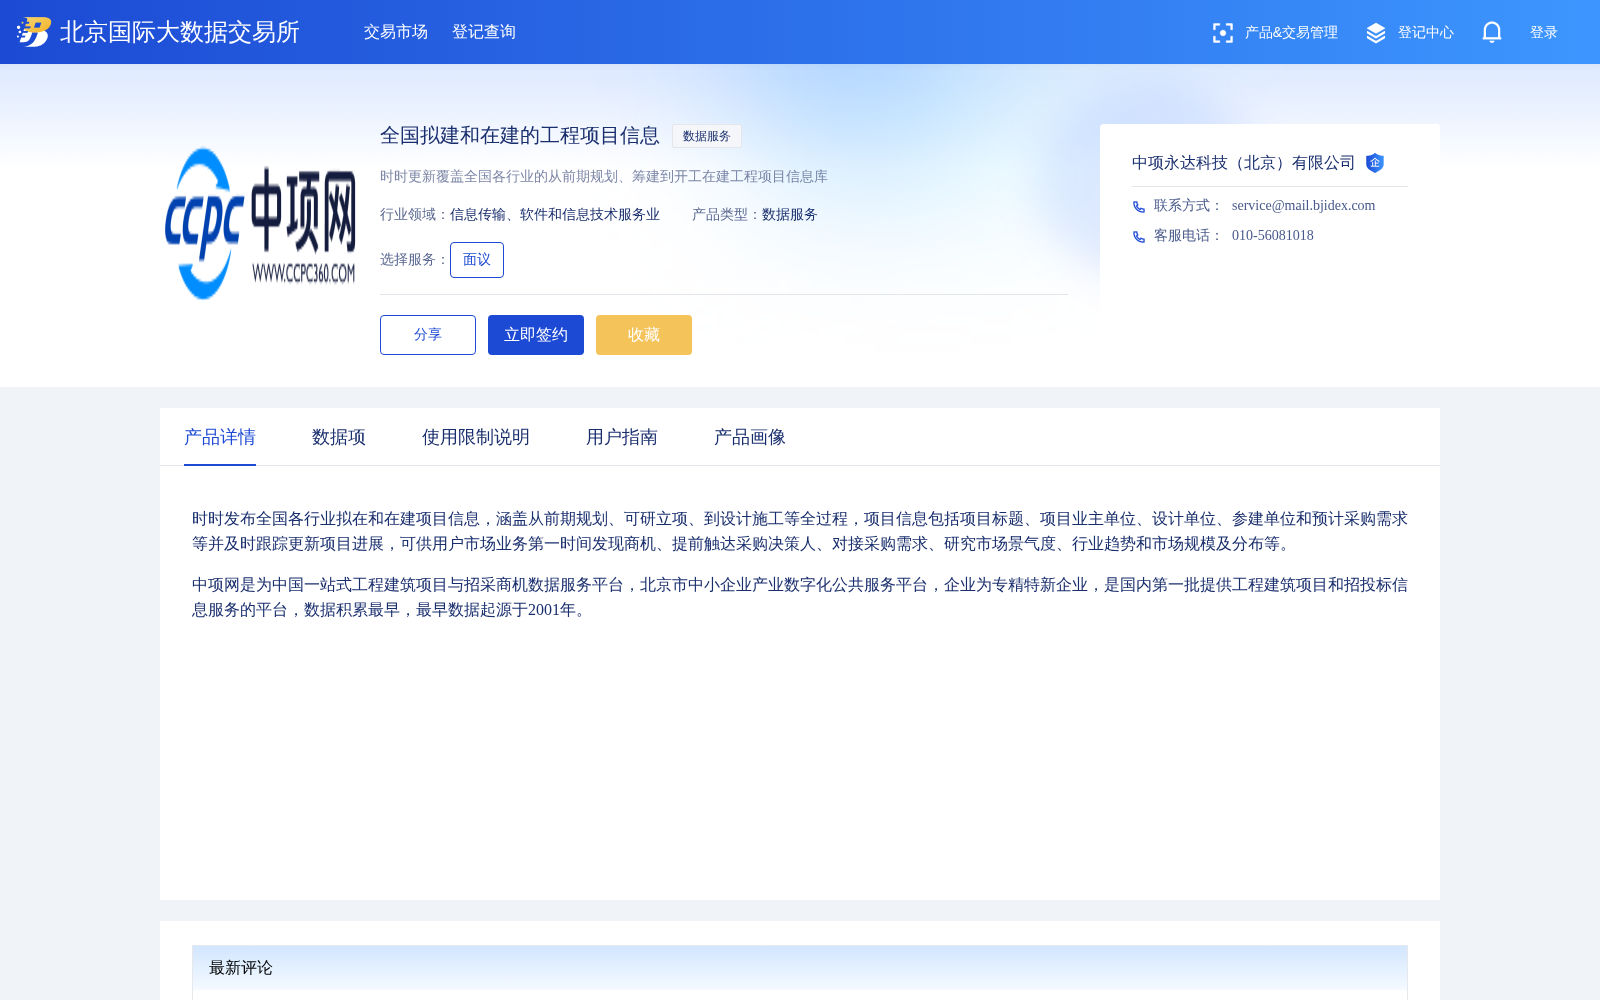Click the company name 中项永达科技（北京）有限公司
1600x1000 pixels.
1244,163
